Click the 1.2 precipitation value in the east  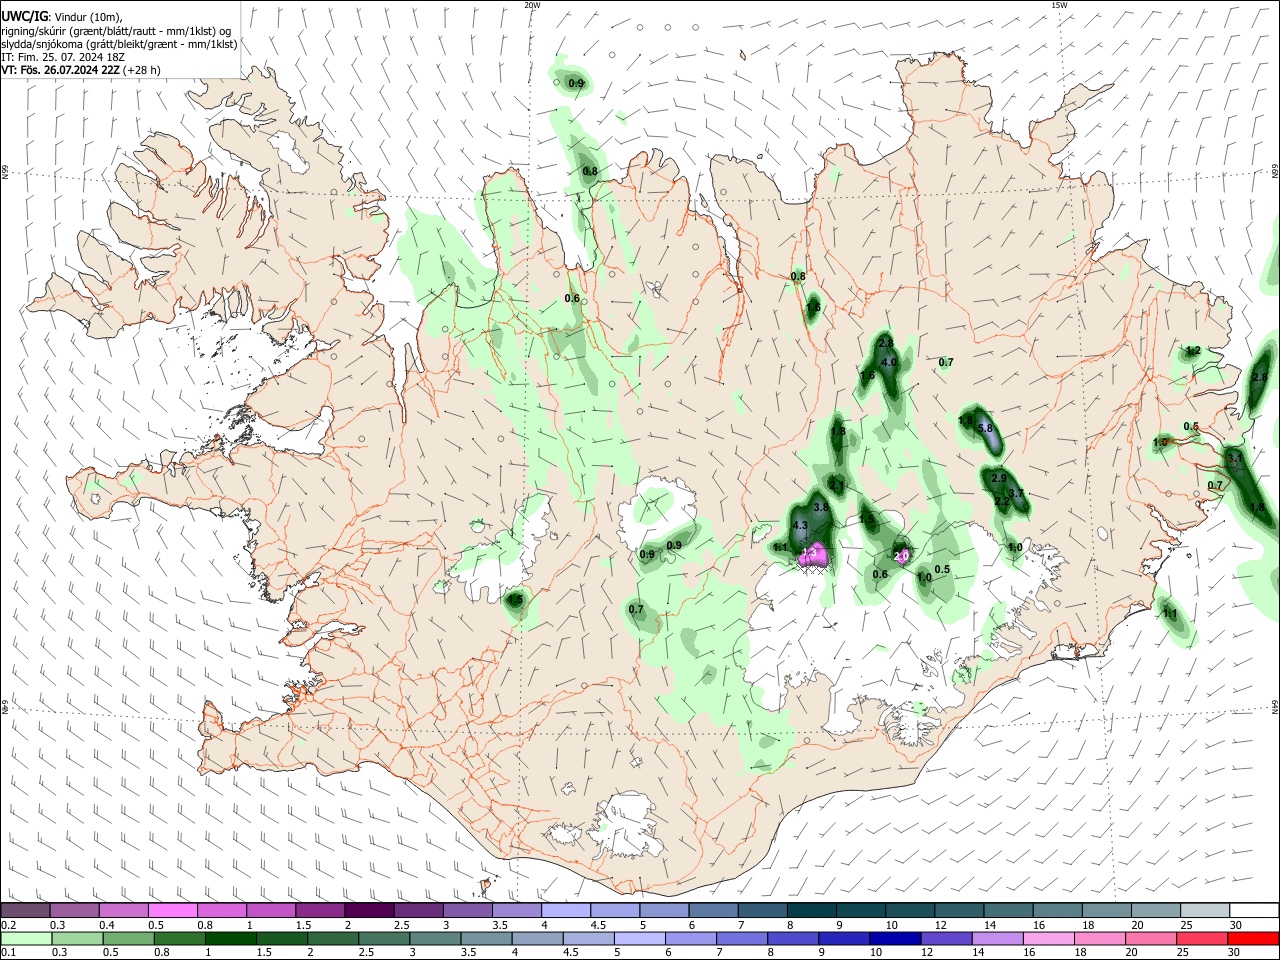1192,351
